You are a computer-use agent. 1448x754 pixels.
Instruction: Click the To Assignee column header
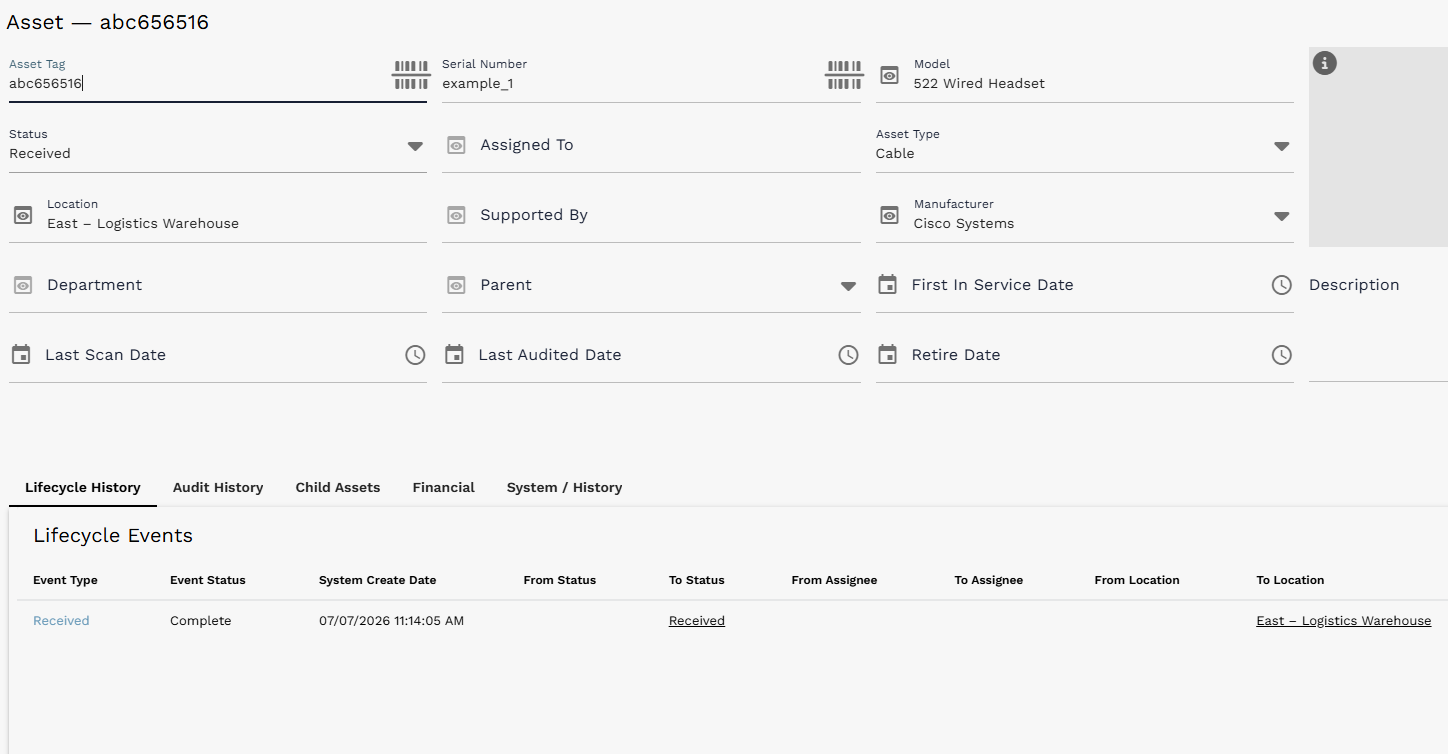[988, 580]
